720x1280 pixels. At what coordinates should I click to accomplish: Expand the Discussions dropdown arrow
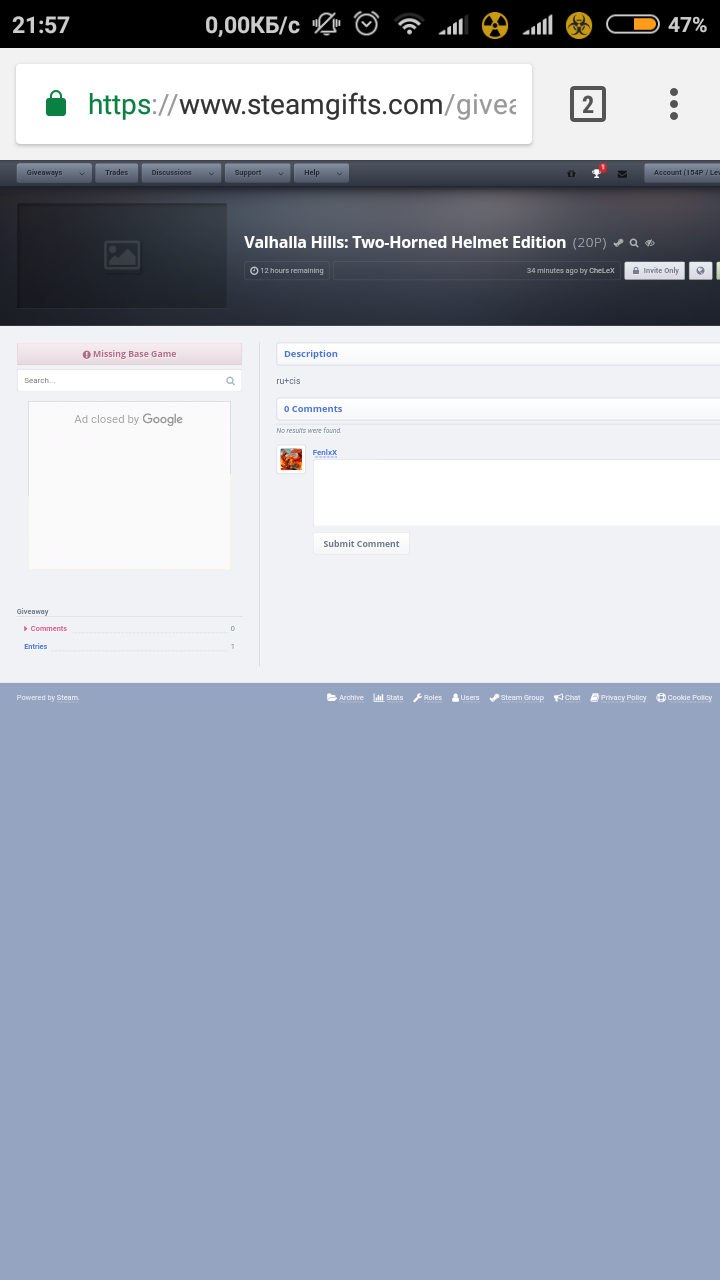(x=212, y=173)
